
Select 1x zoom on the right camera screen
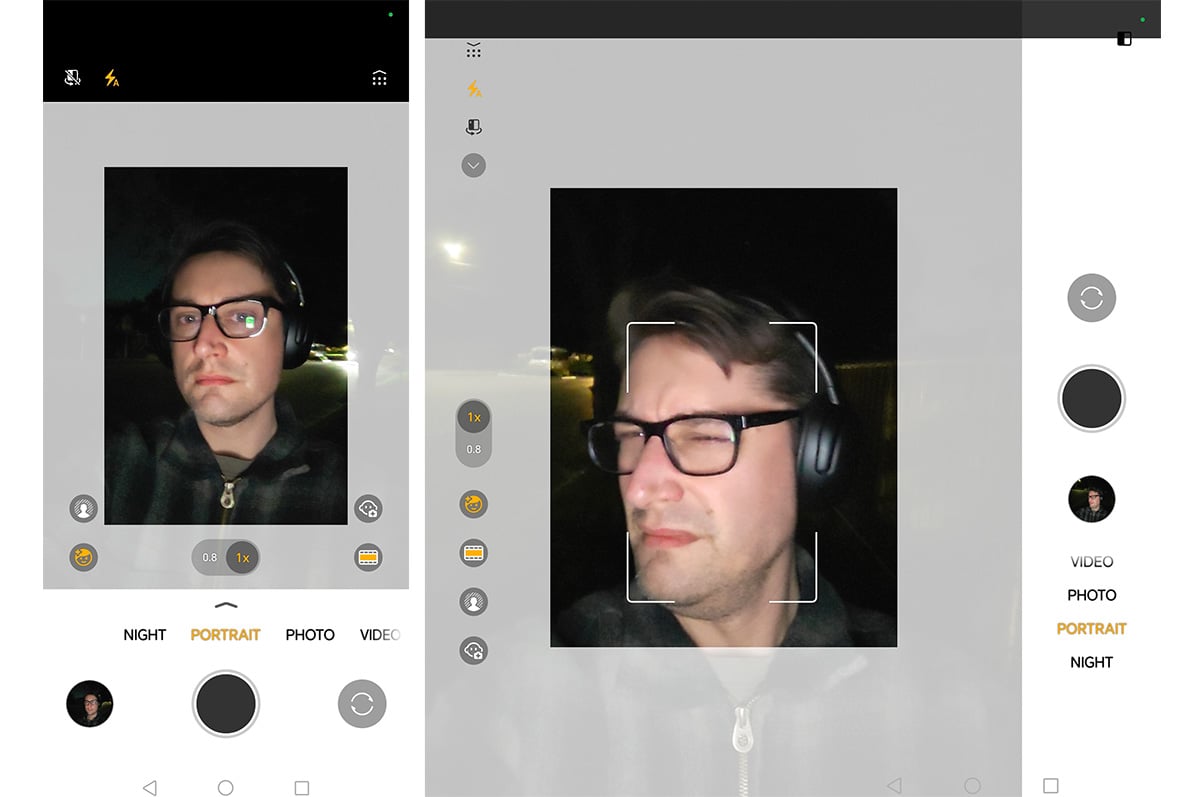pos(474,417)
